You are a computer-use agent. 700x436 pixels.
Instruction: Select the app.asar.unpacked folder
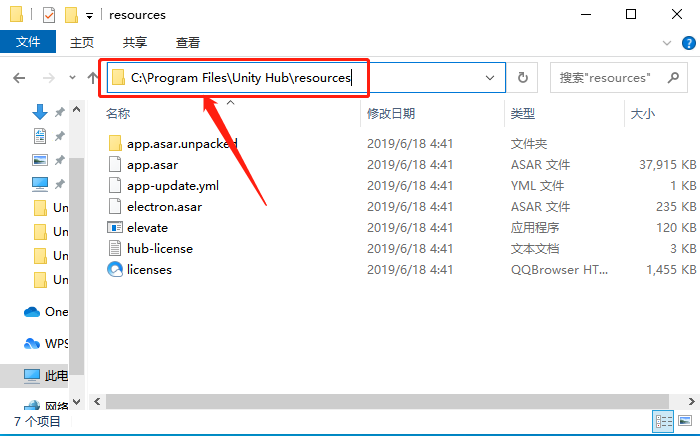click(182, 144)
